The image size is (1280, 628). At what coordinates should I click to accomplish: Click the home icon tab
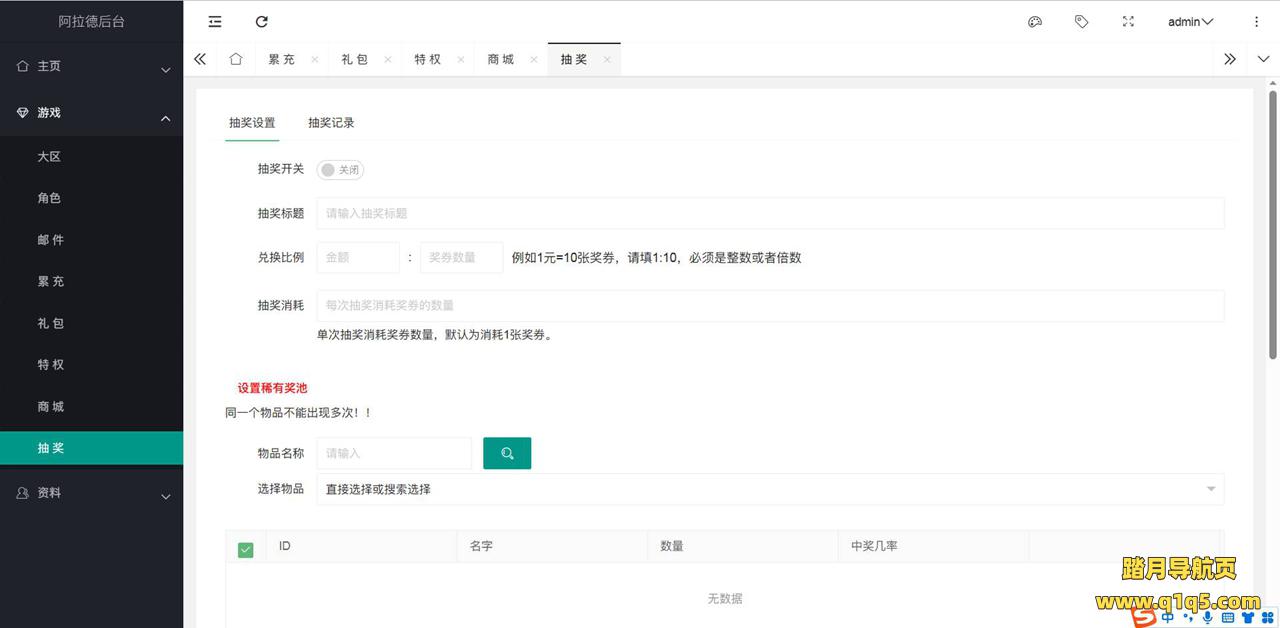click(x=236, y=59)
